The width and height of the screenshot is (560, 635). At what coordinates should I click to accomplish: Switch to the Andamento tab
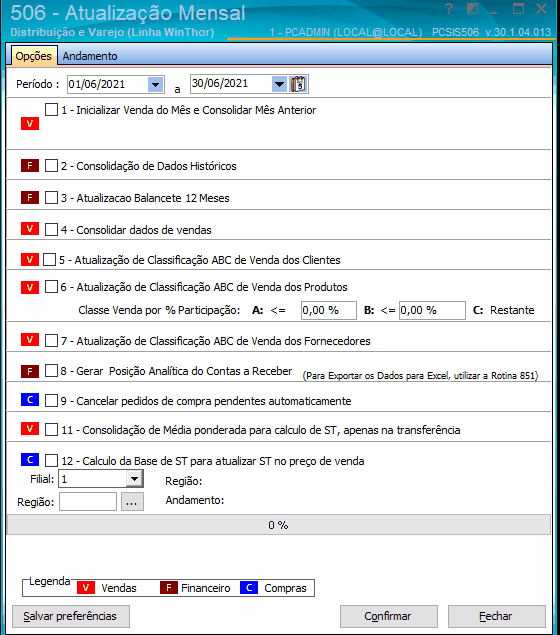[90, 56]
